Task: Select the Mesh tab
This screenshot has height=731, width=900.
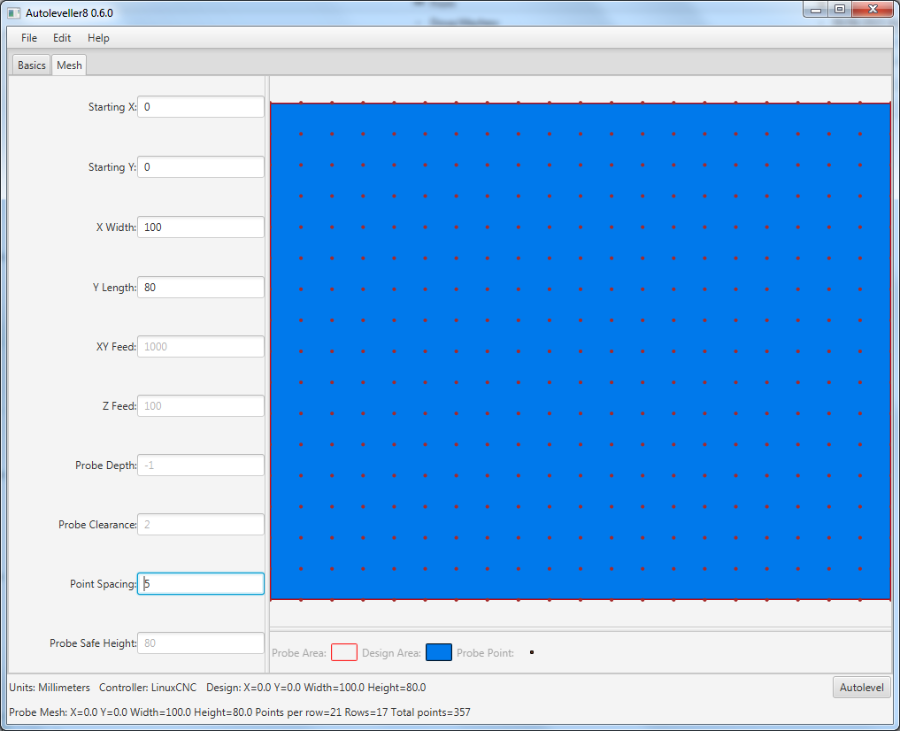Action: pos(69,65)
